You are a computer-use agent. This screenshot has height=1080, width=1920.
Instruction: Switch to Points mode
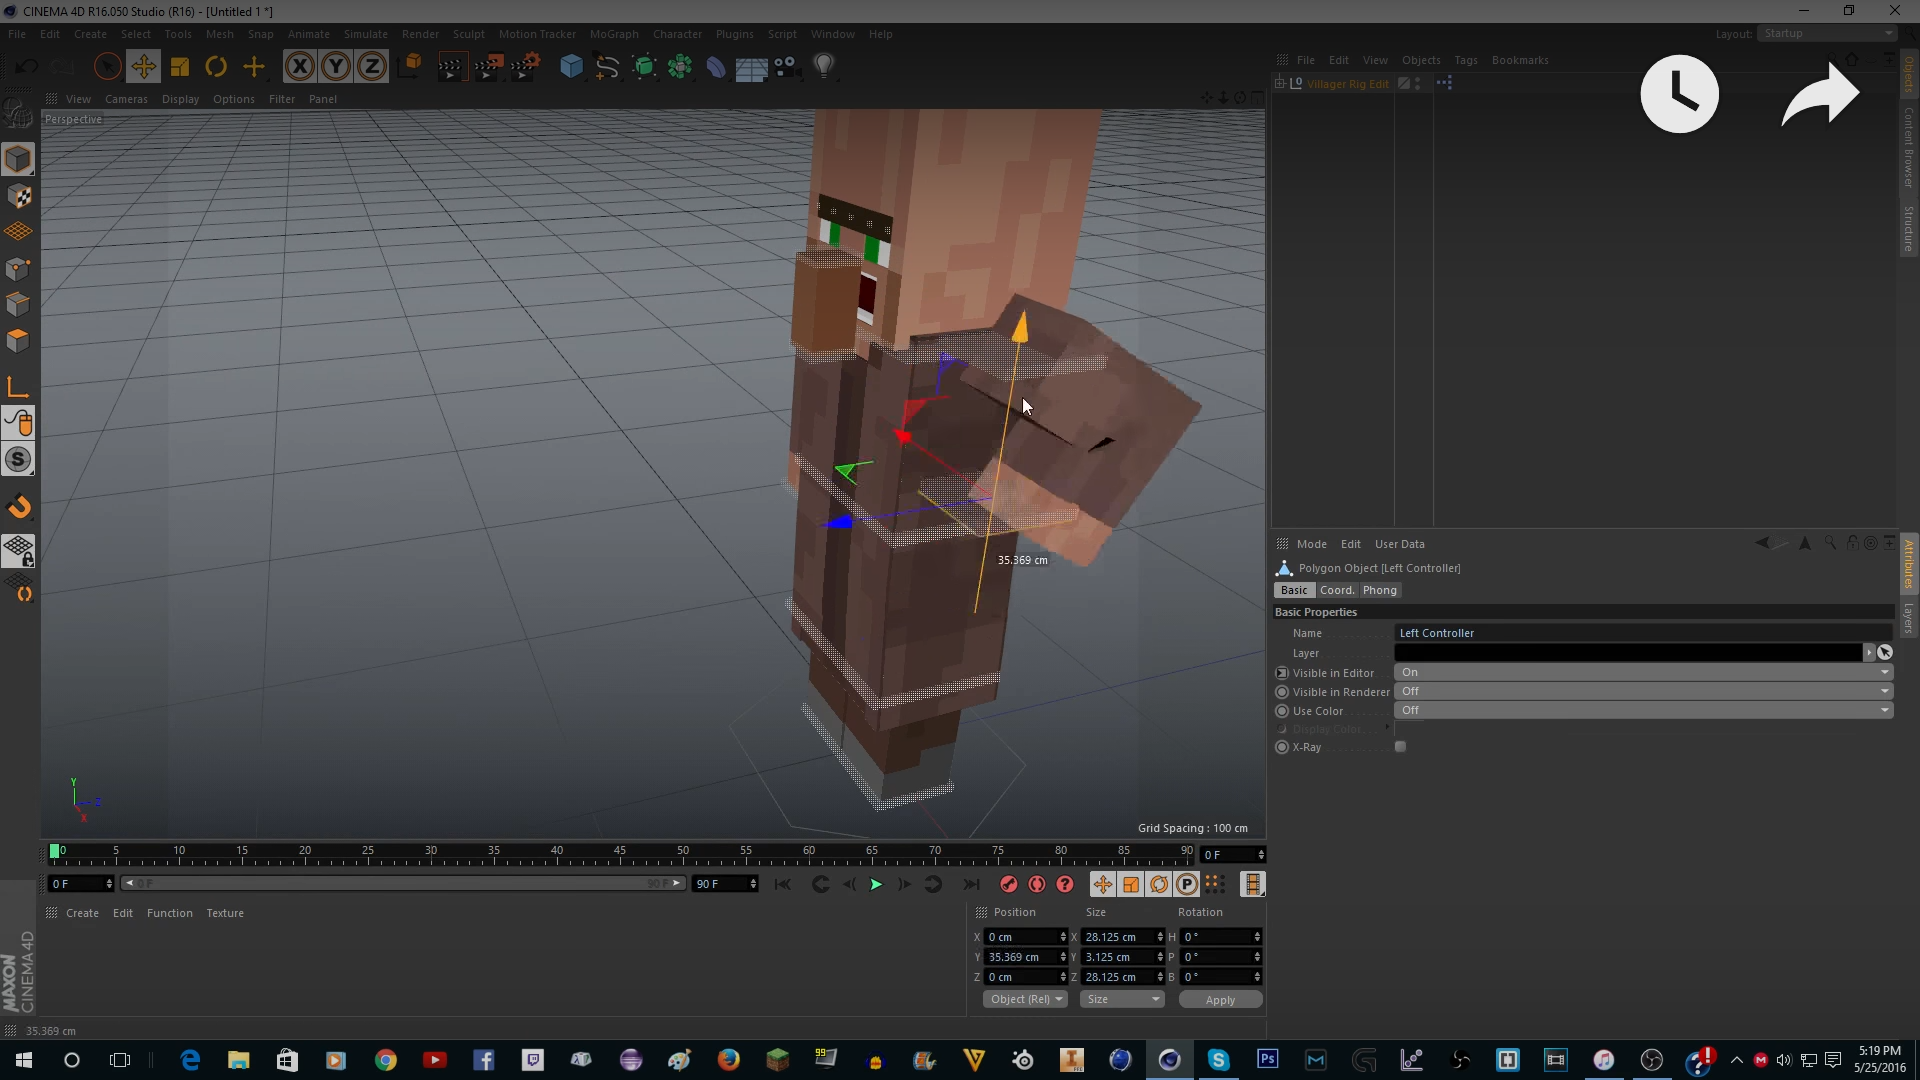coord(18,268)
